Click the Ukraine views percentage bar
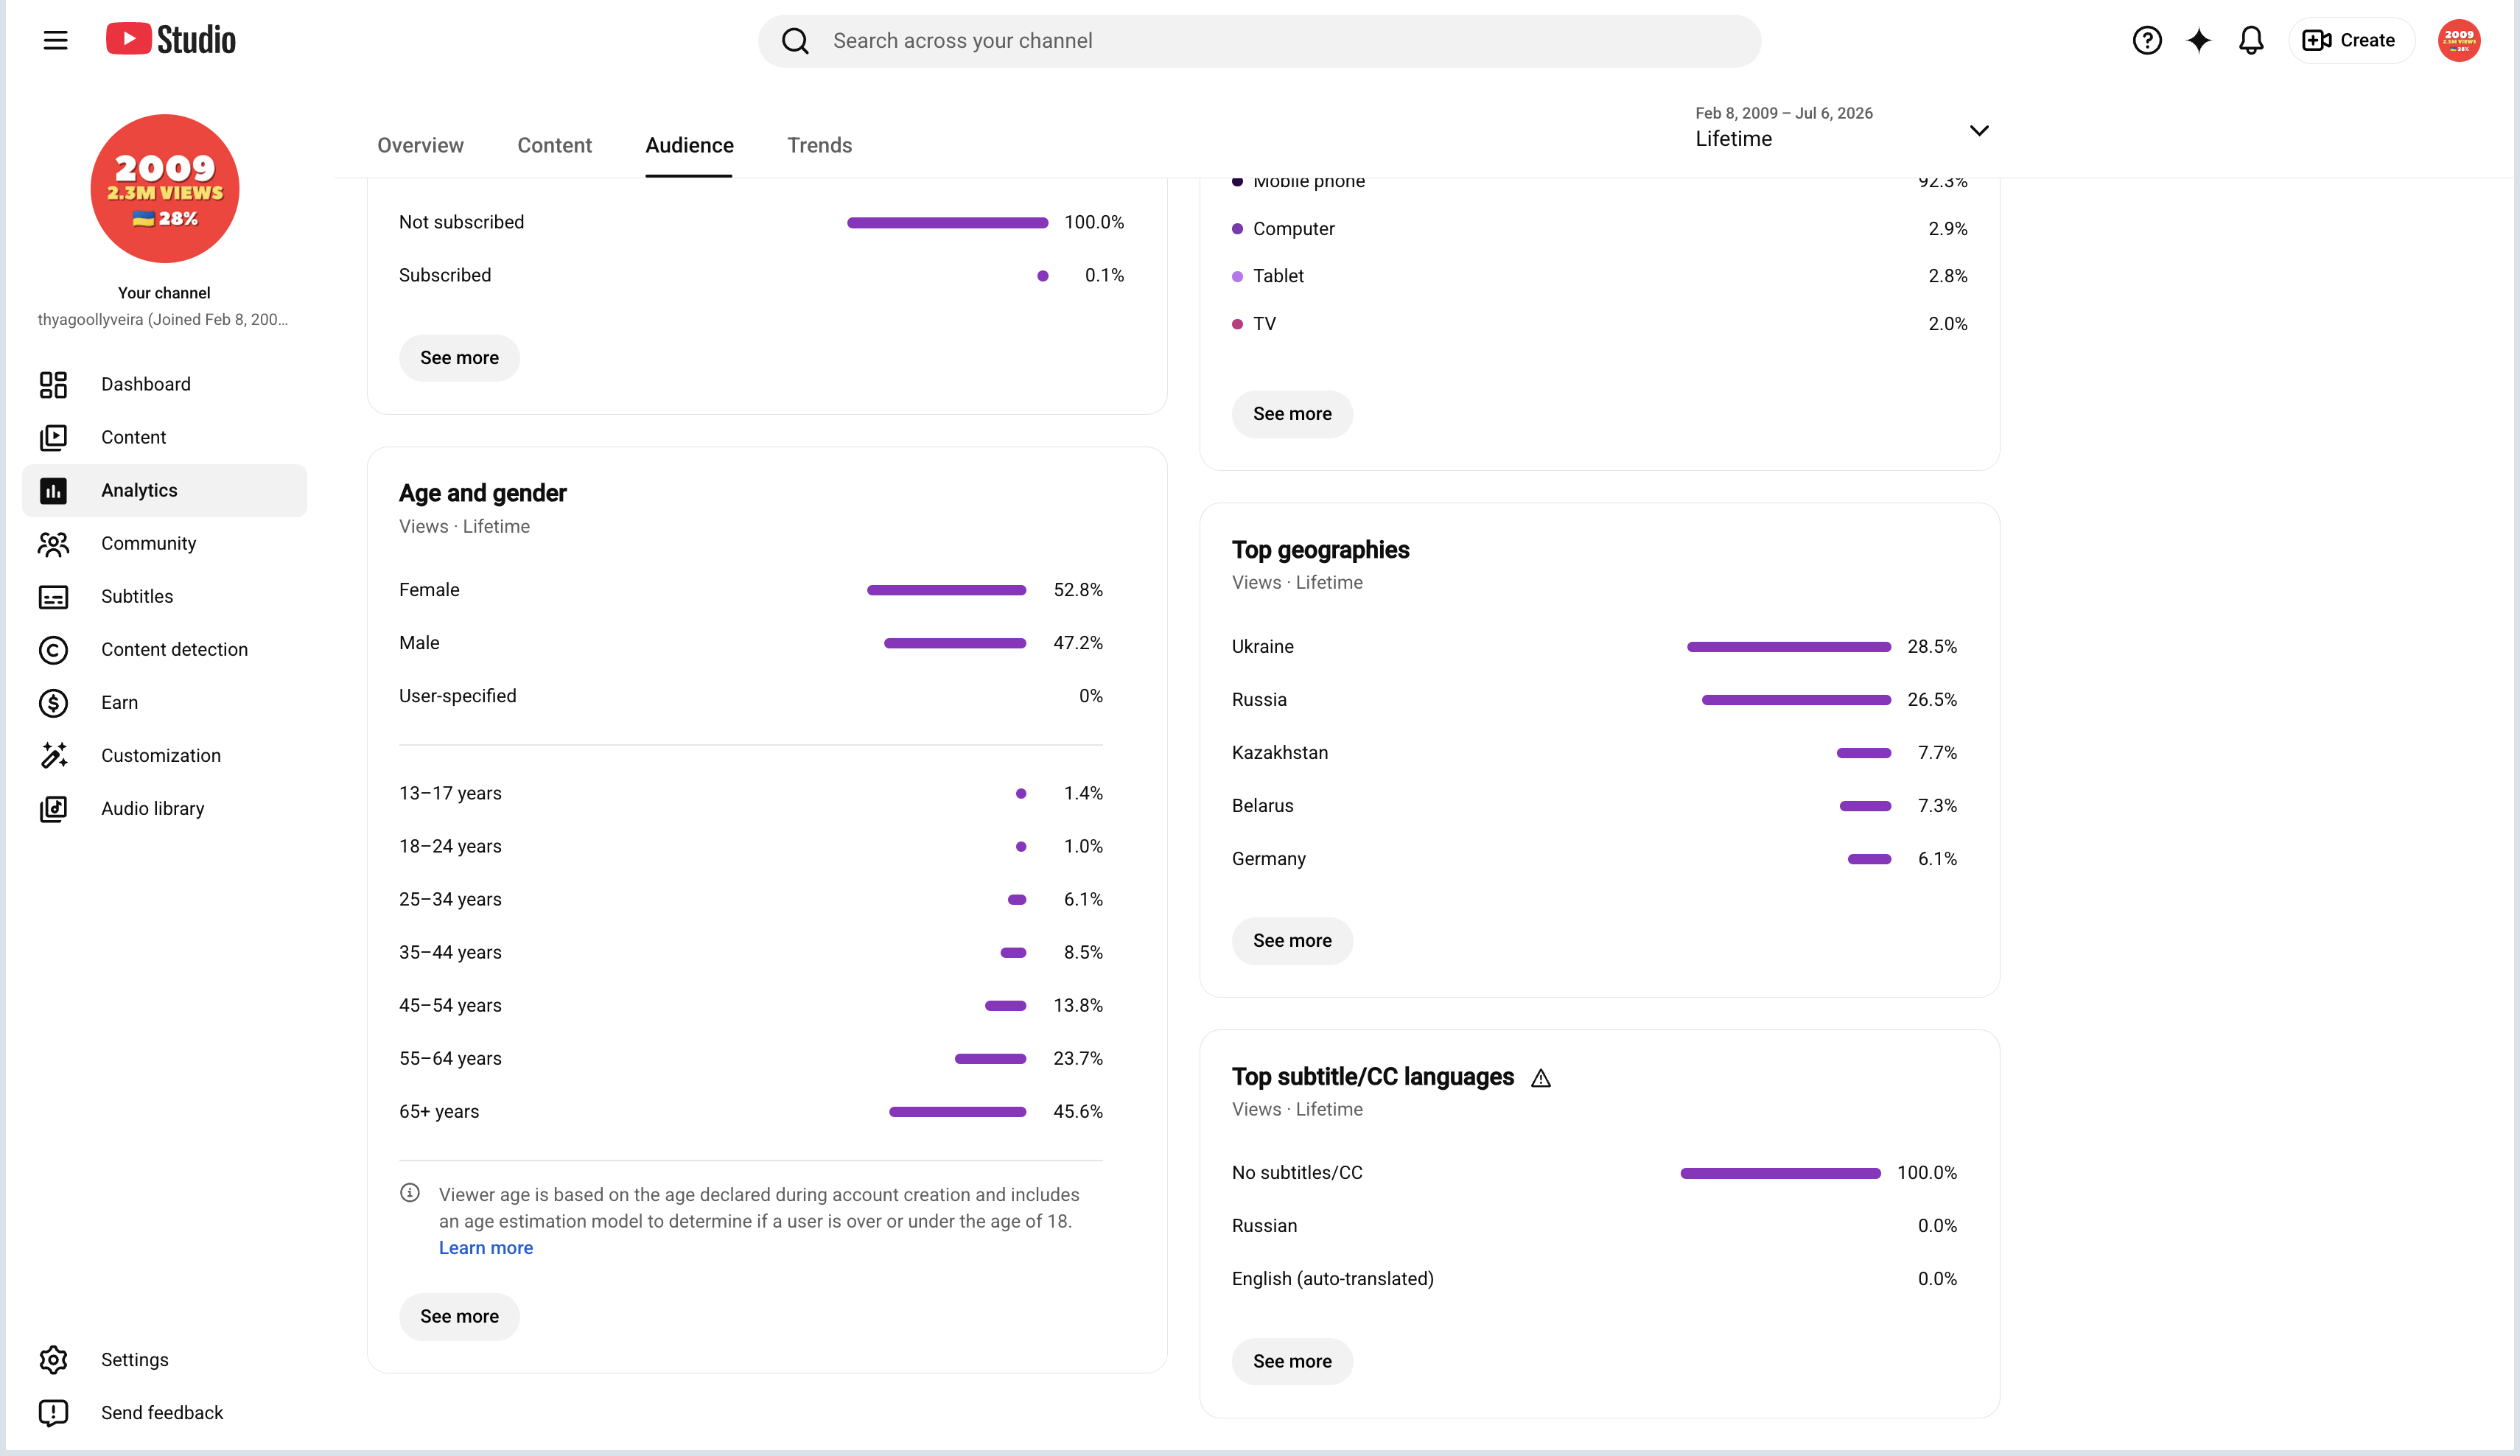2520x1456 pixels. (1788, 647)
